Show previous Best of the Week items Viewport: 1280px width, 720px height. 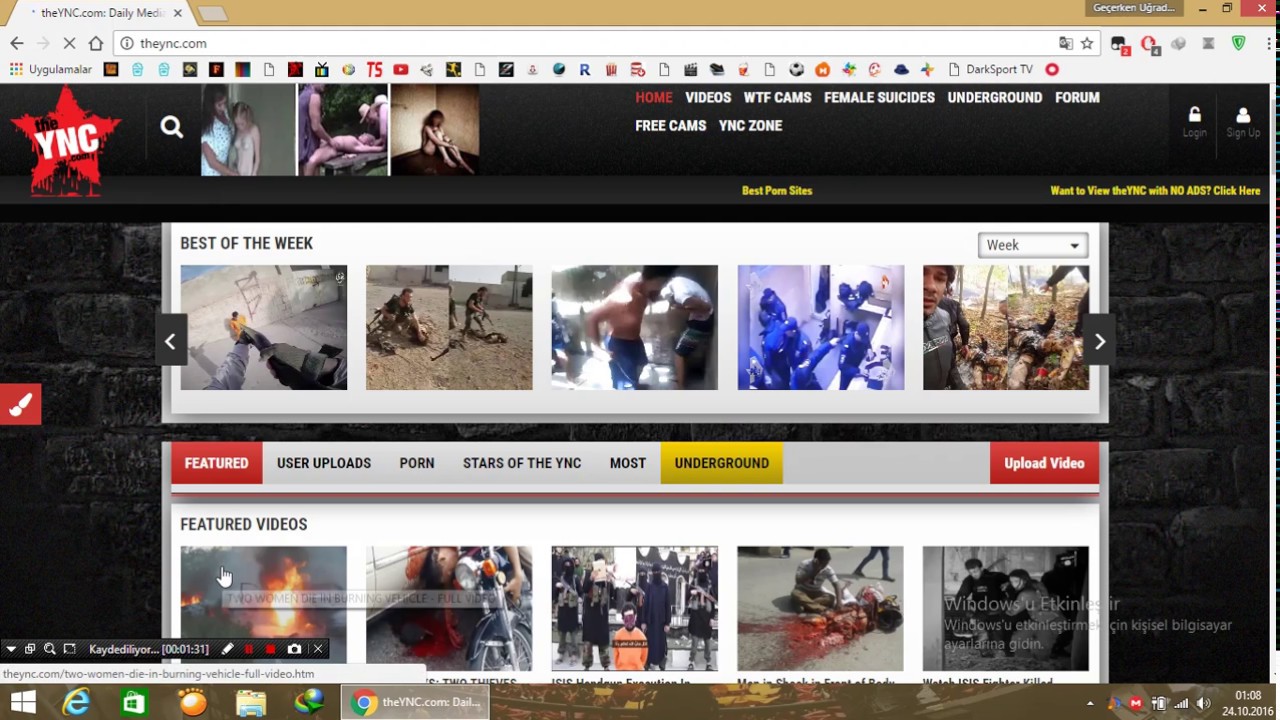point(170,342)
